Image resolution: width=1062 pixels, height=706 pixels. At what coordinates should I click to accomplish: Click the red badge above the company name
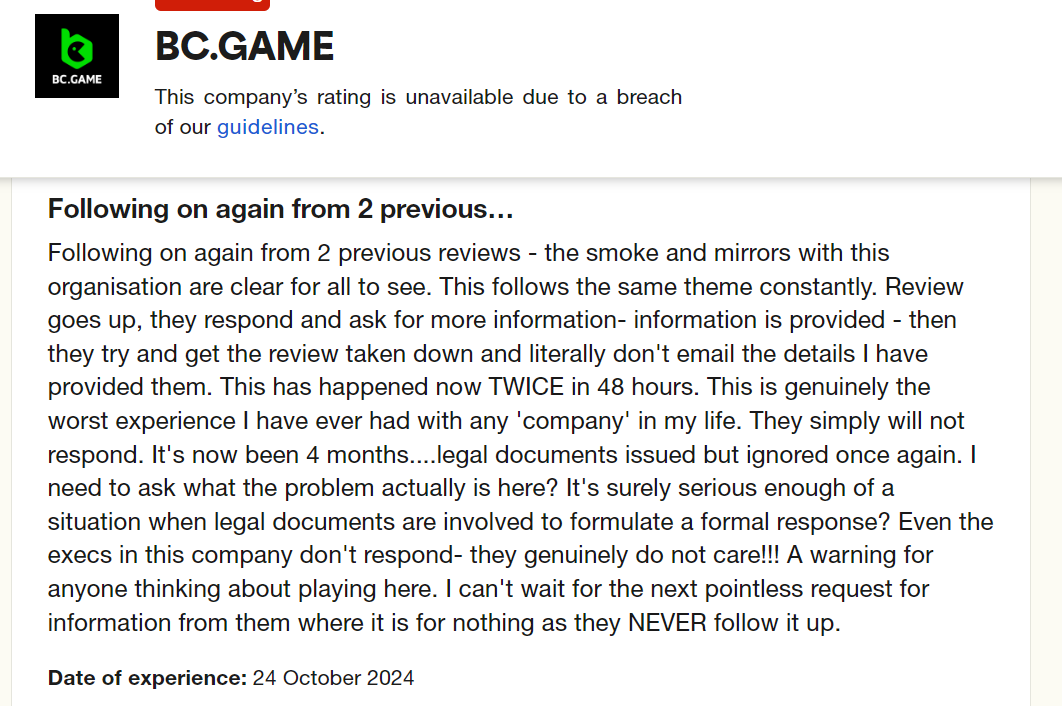(x=212, y=4)
